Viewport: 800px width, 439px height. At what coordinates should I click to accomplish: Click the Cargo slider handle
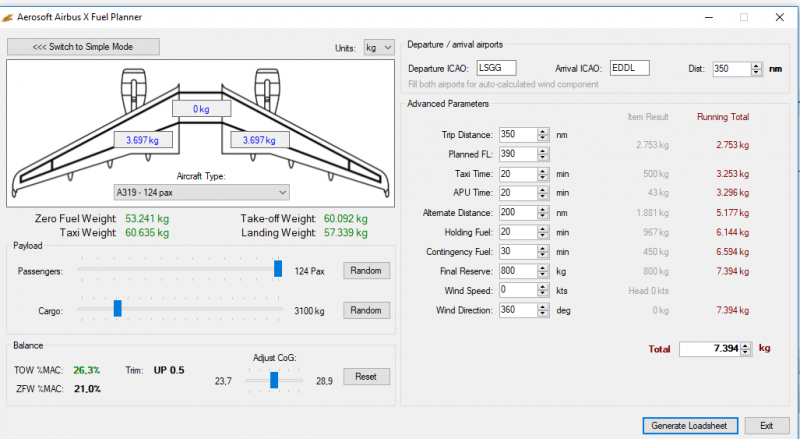[118, 308]
